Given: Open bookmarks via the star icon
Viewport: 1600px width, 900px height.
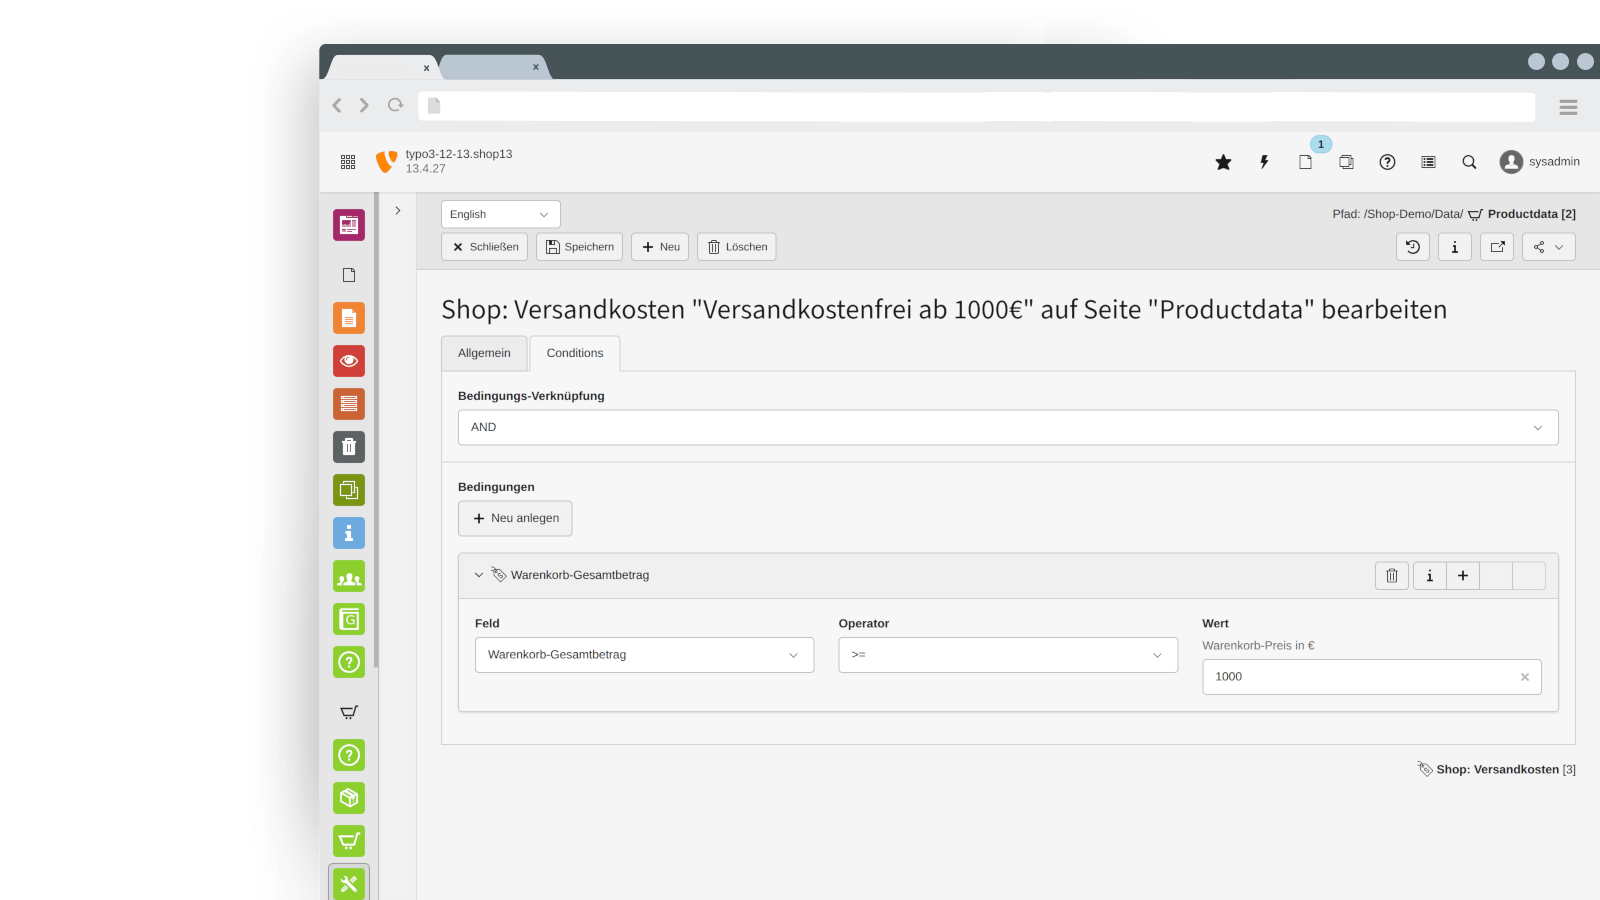Looking at the screenshot, I should point(1223,161).
